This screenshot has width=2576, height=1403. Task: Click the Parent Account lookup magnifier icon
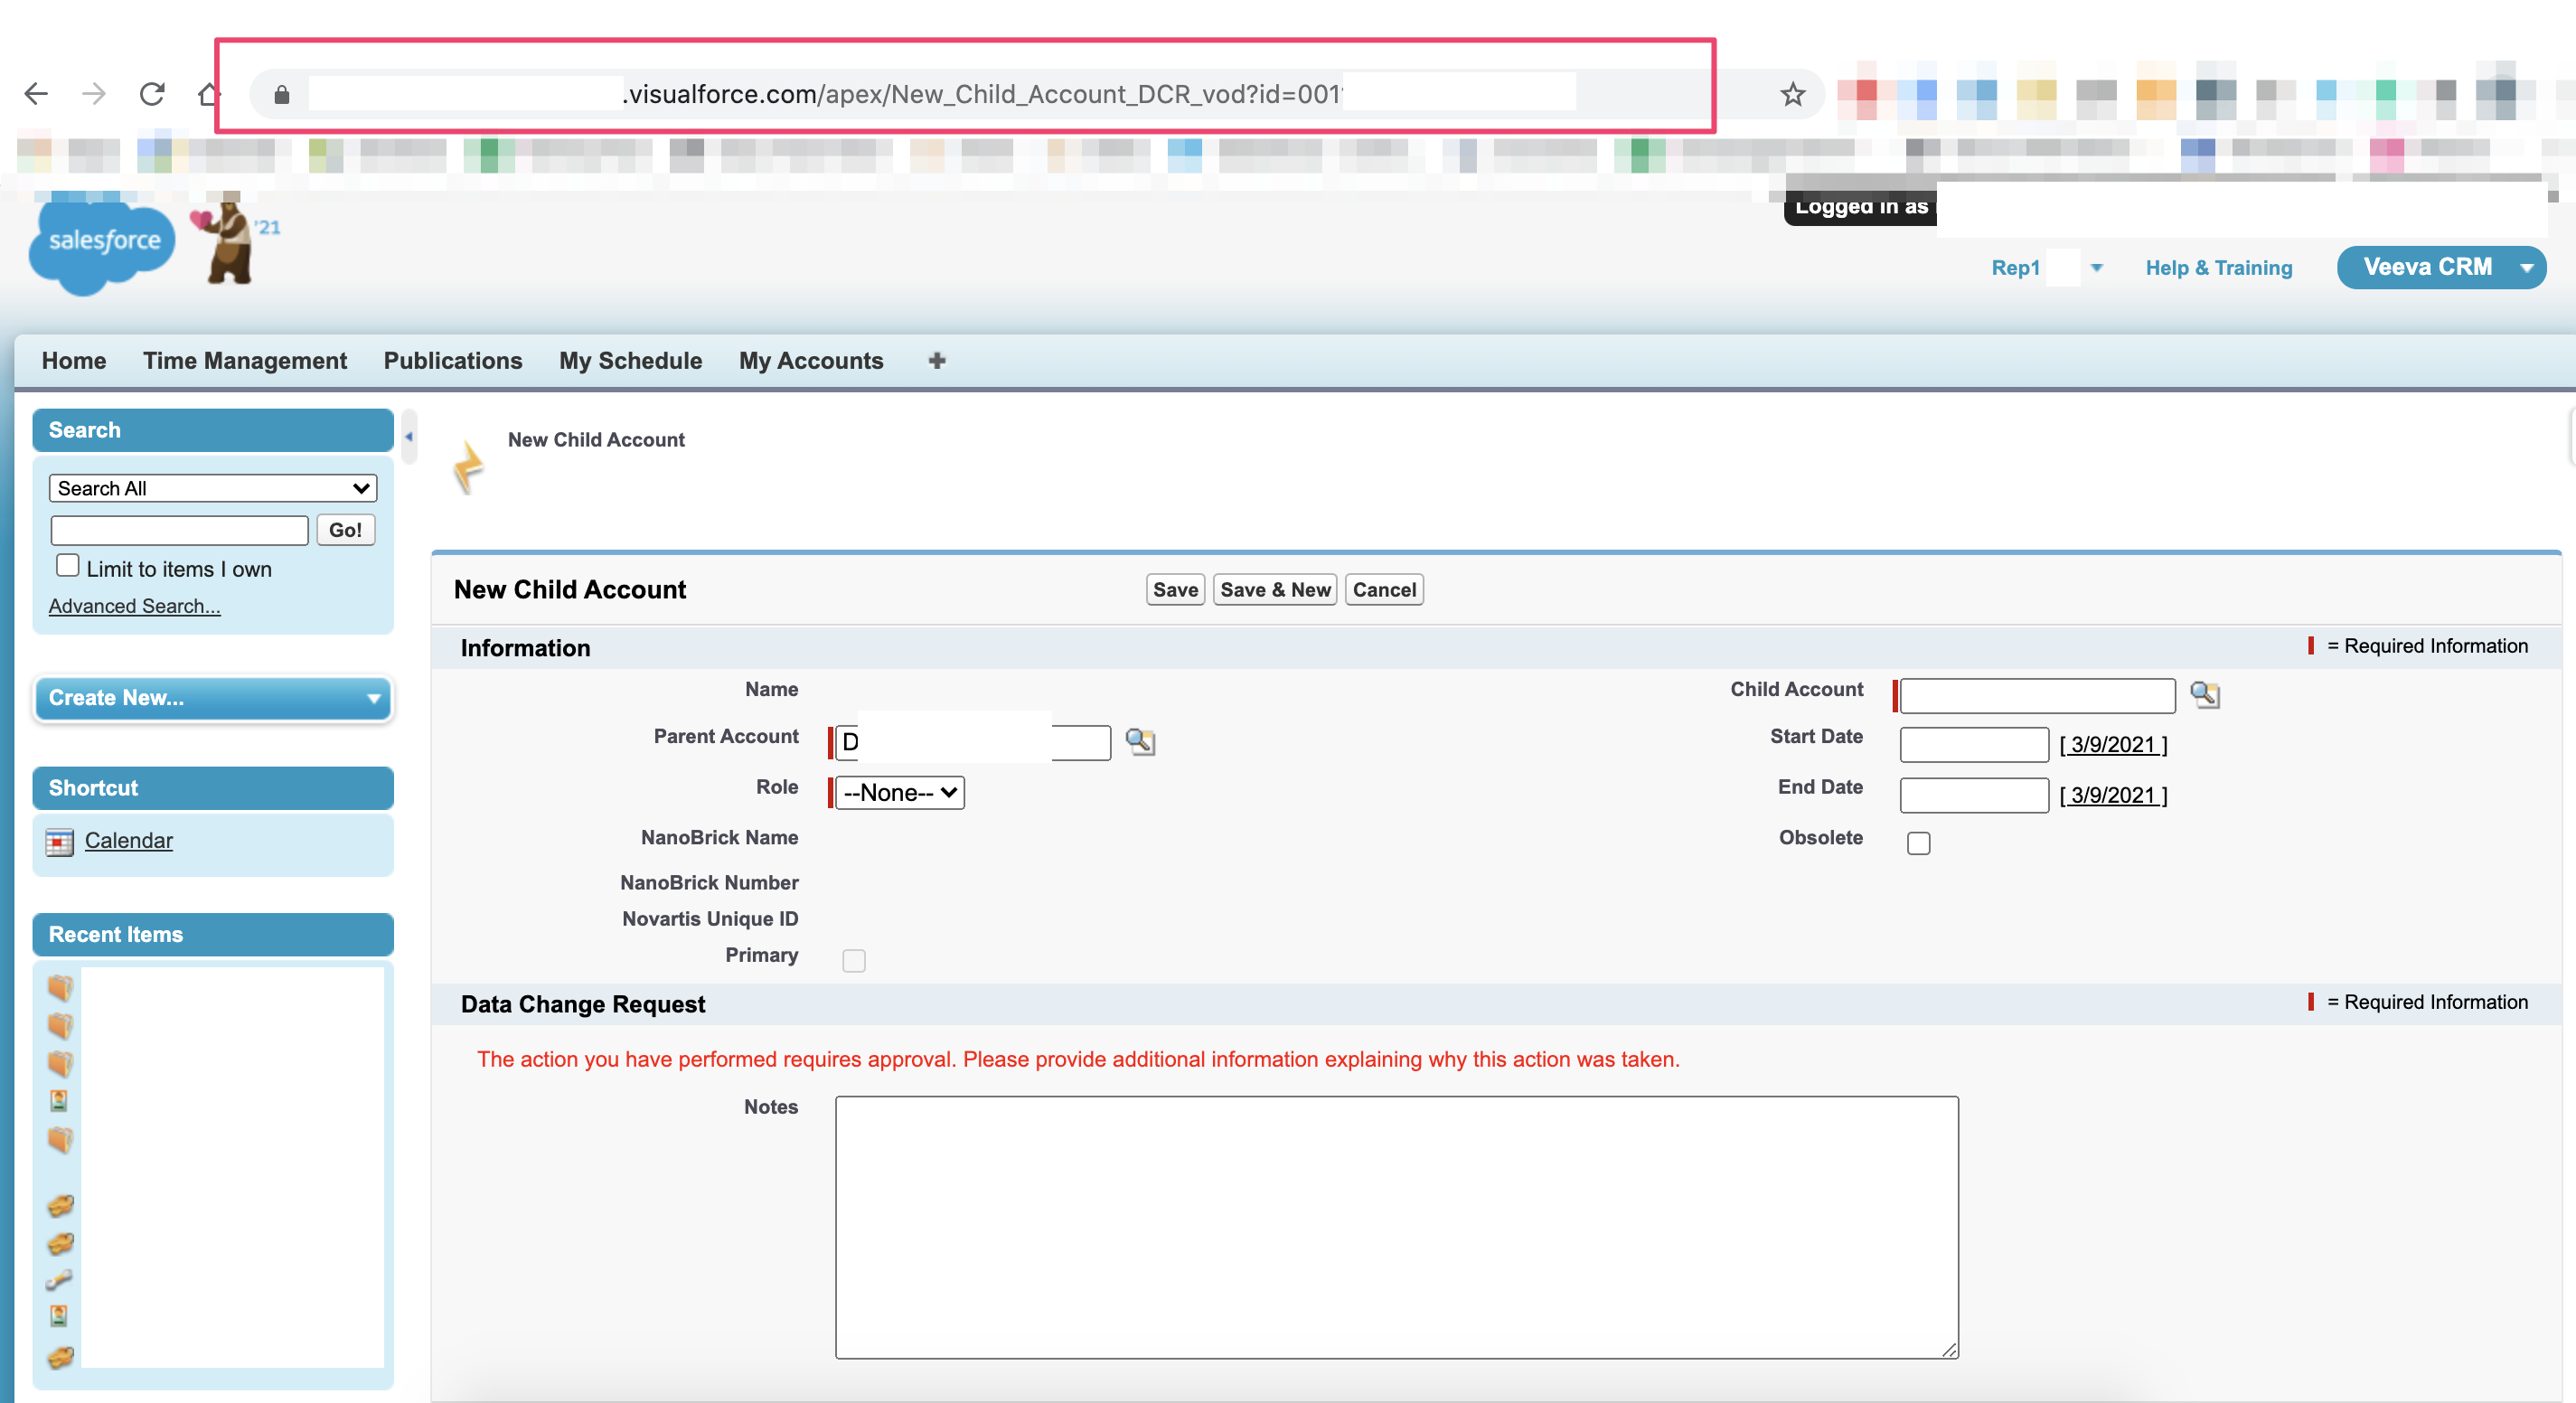(1140, 741)
